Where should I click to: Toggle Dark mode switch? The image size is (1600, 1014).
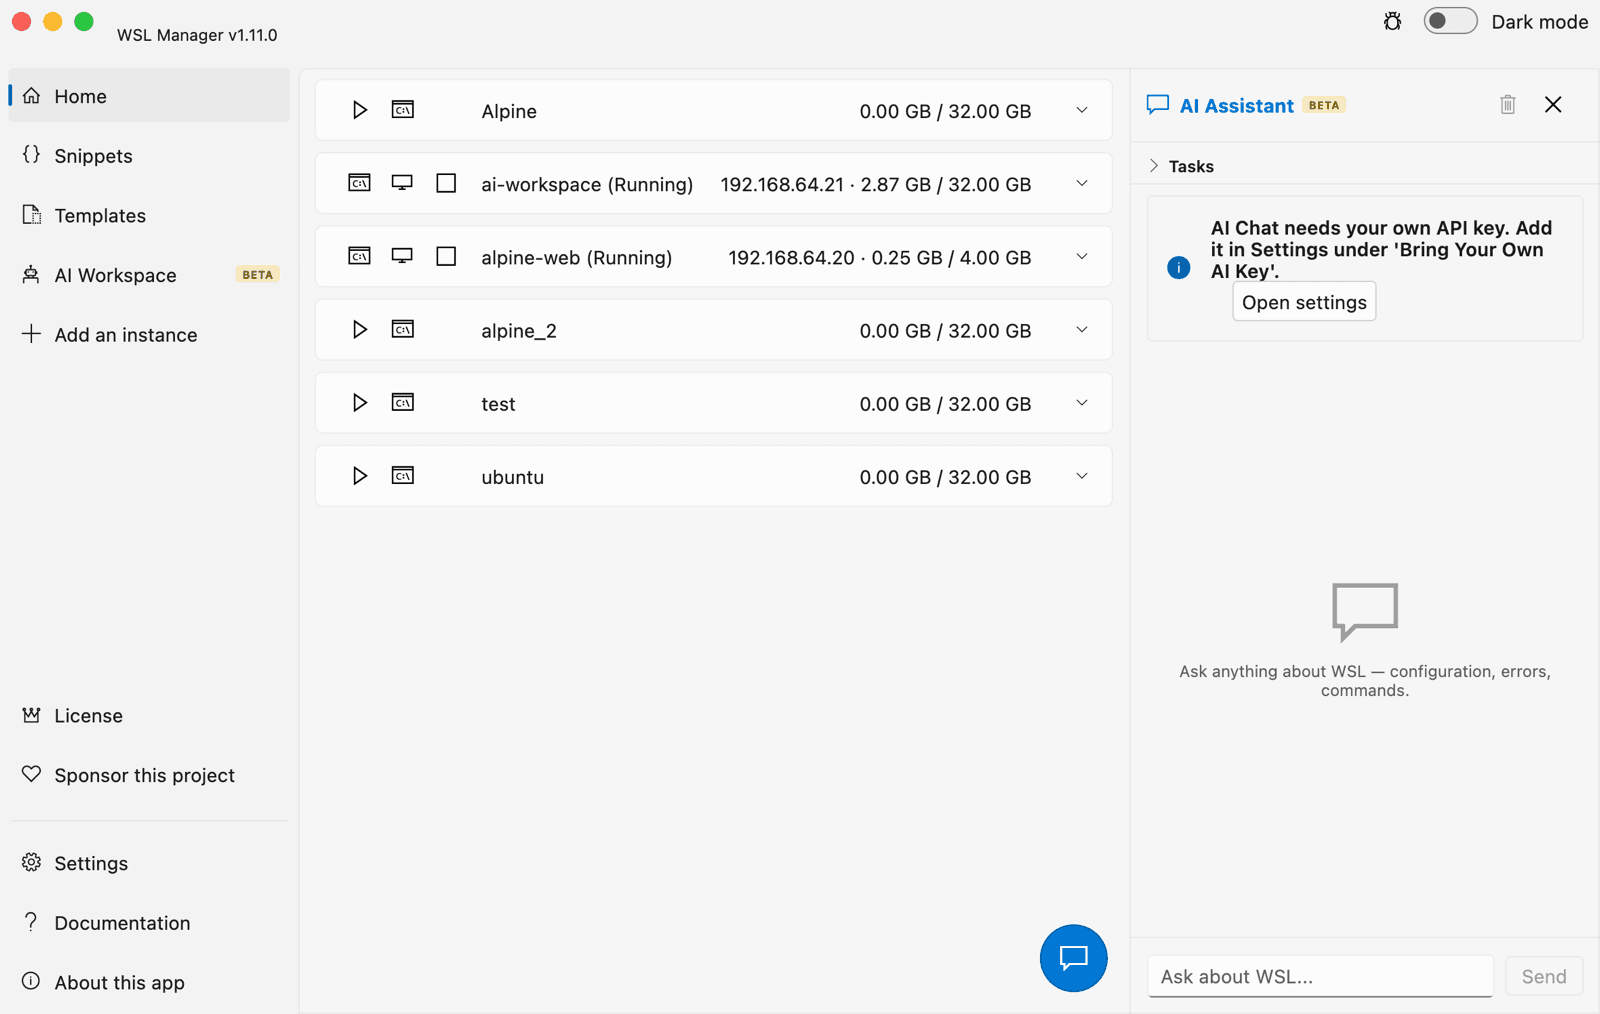tap(1450, 21)
